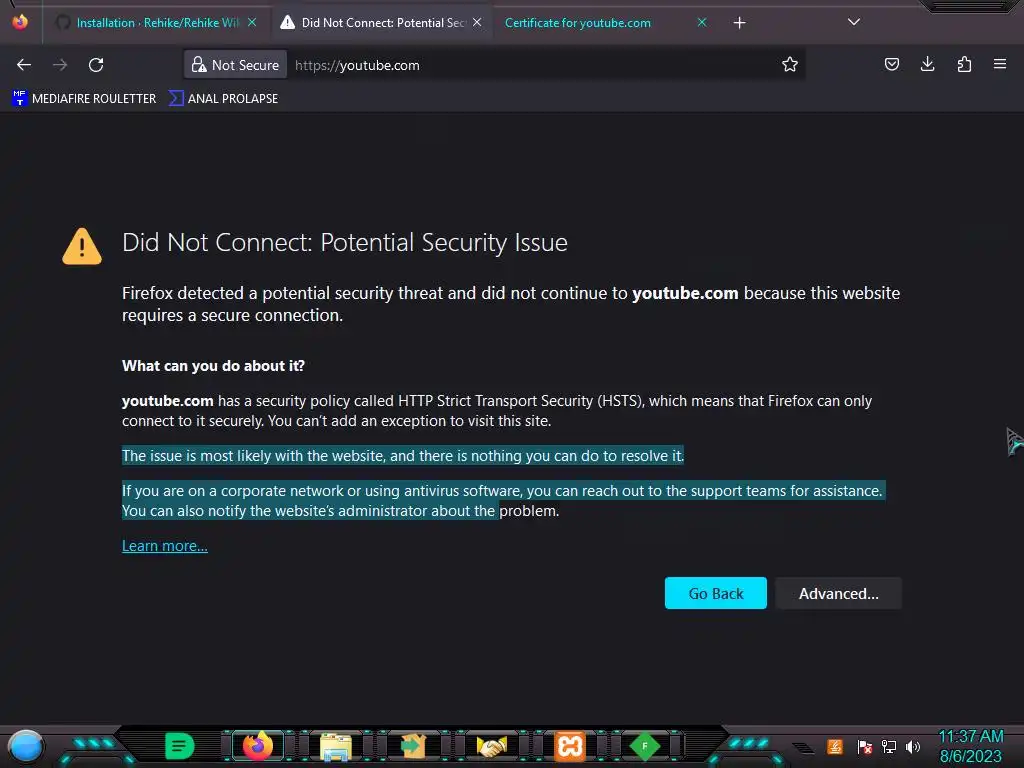The image size is (1024, 768).
Task: Open the Start orb
Action: [x=25, y=746]
